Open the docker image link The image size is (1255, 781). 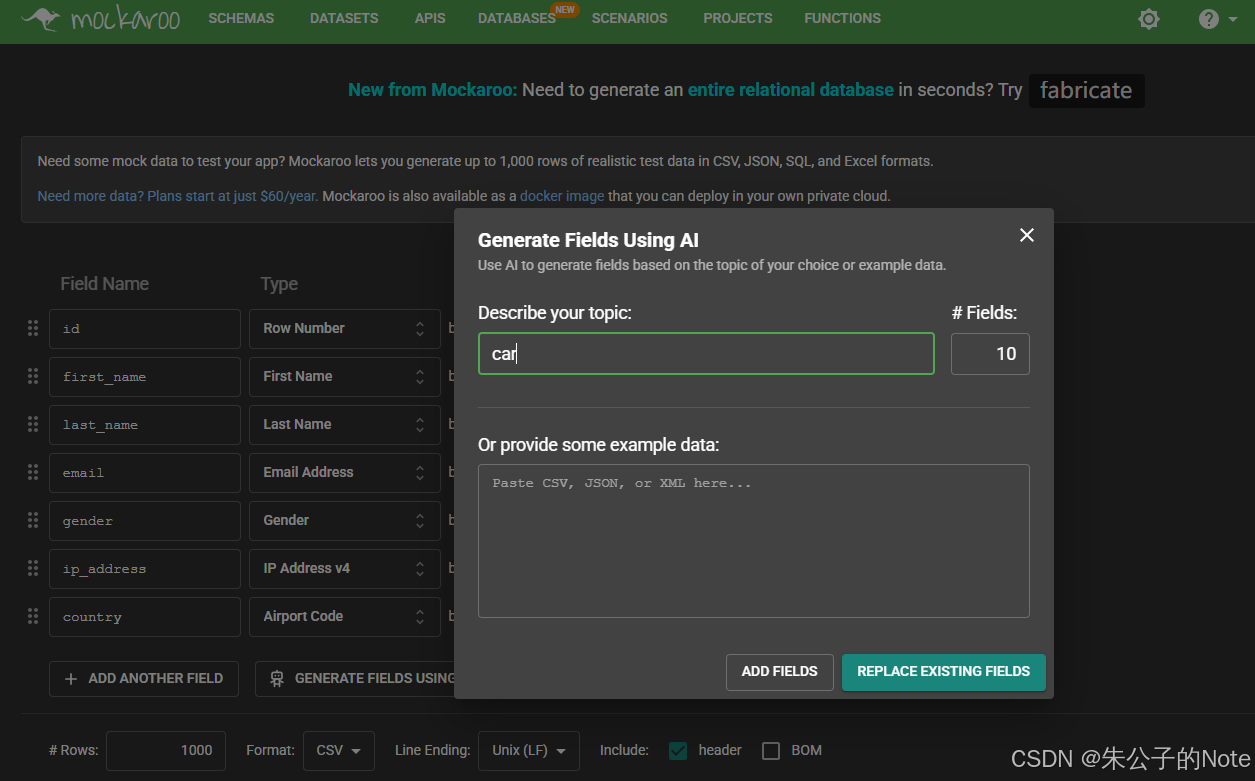pyautogui.click(x=562, y=196)
